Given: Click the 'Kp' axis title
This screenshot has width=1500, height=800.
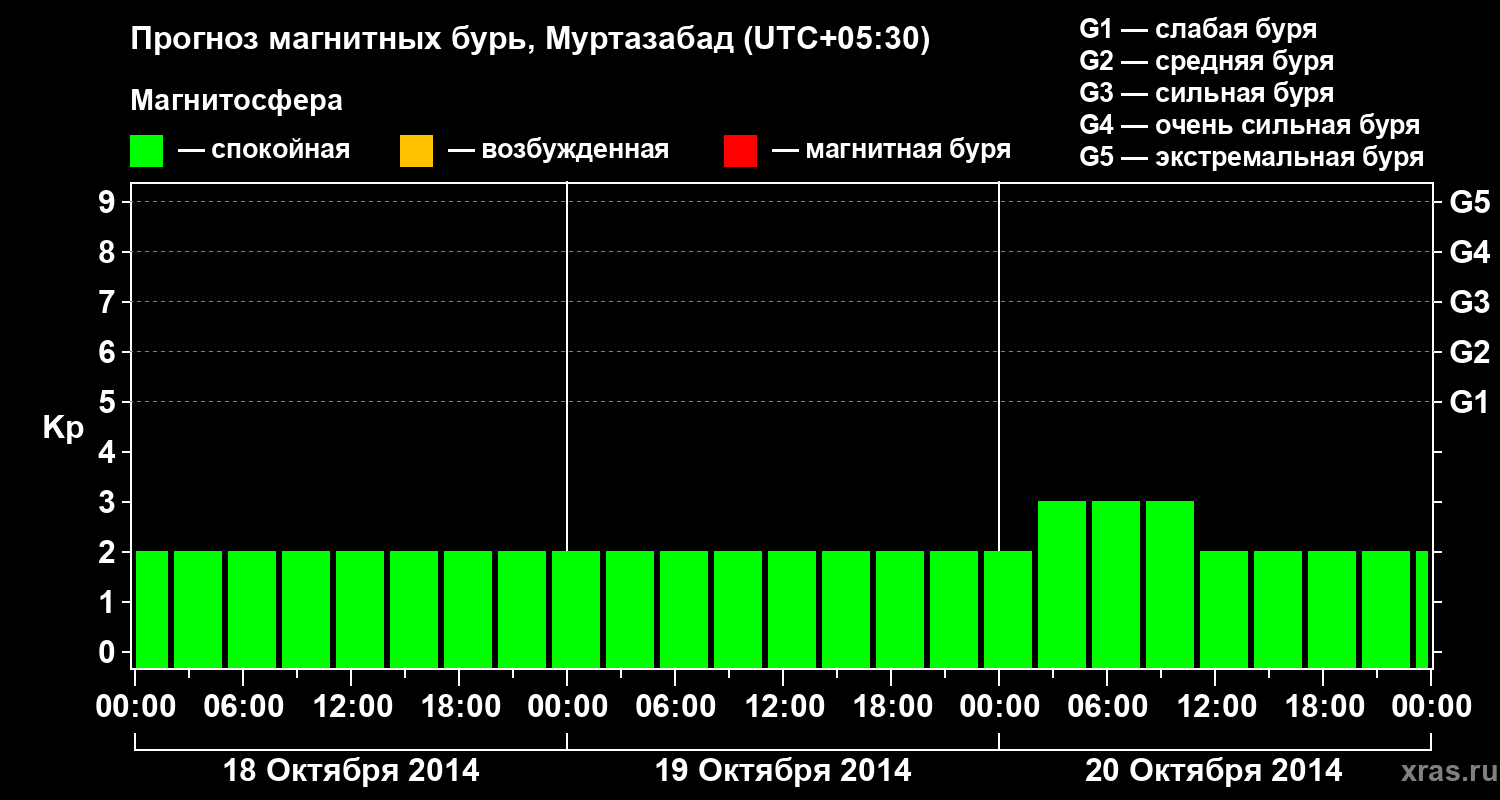Looking at the screenshot, I should pyautogui.click(x=63, y=427).
